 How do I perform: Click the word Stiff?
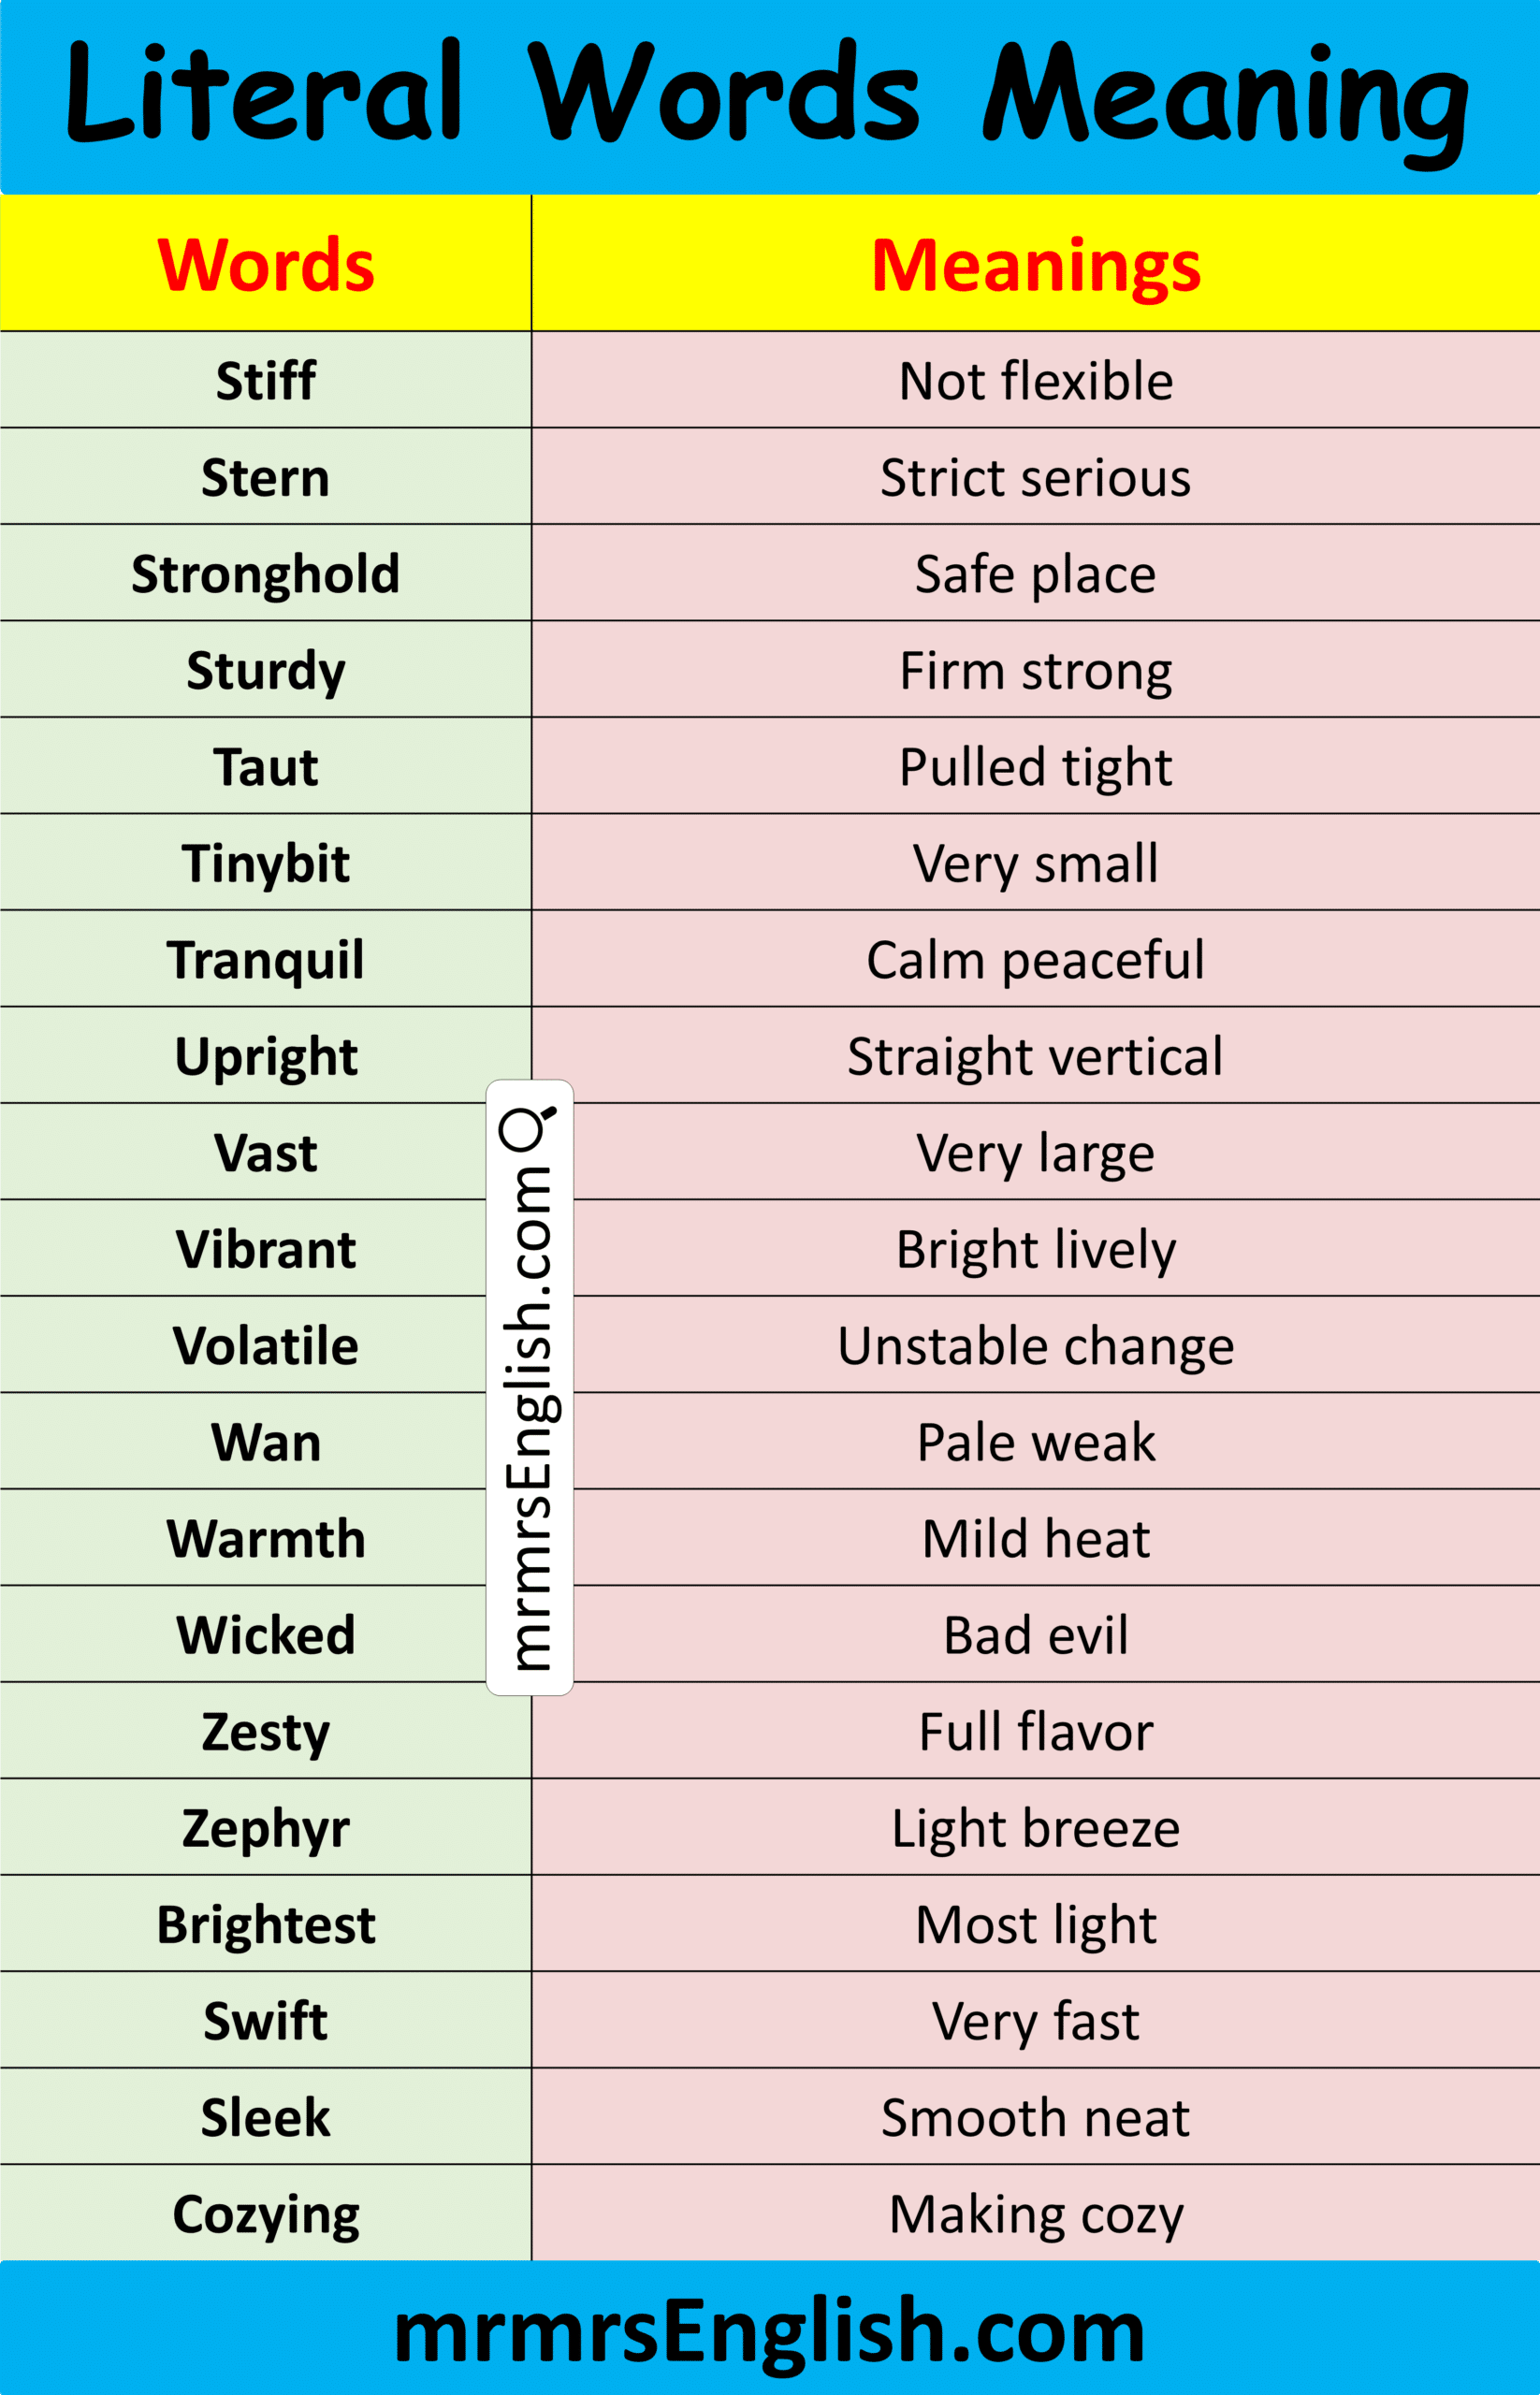[266, 381]
